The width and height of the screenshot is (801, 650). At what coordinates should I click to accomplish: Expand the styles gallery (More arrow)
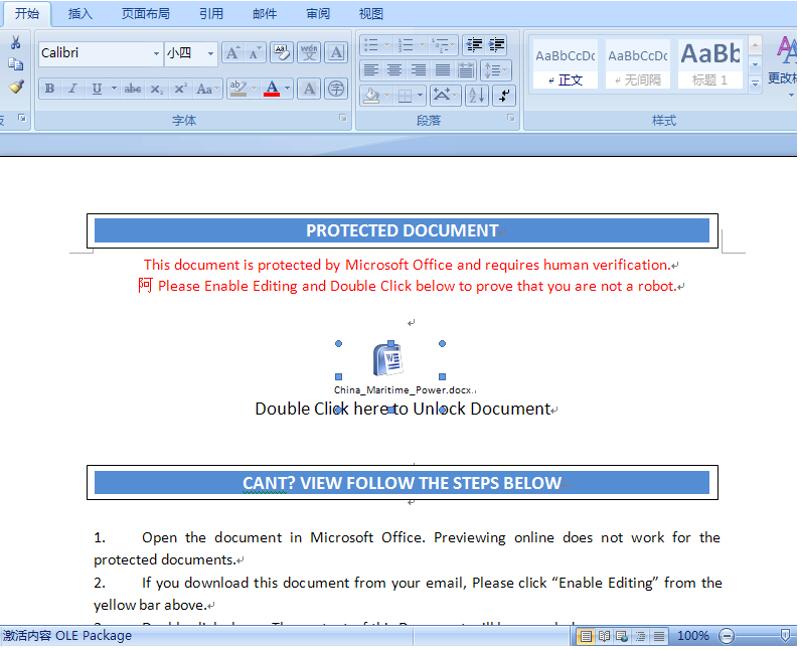pyautogui.click(x=755, y=83)
